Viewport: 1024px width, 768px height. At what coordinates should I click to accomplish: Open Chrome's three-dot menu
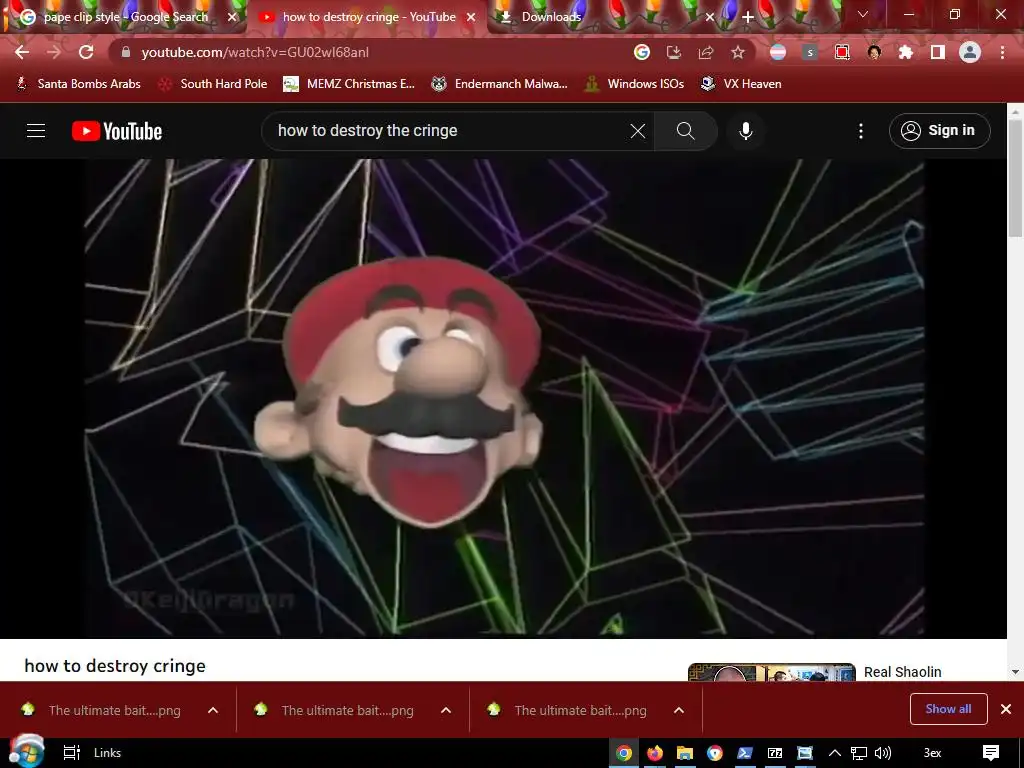click(x=1002, y=52)
